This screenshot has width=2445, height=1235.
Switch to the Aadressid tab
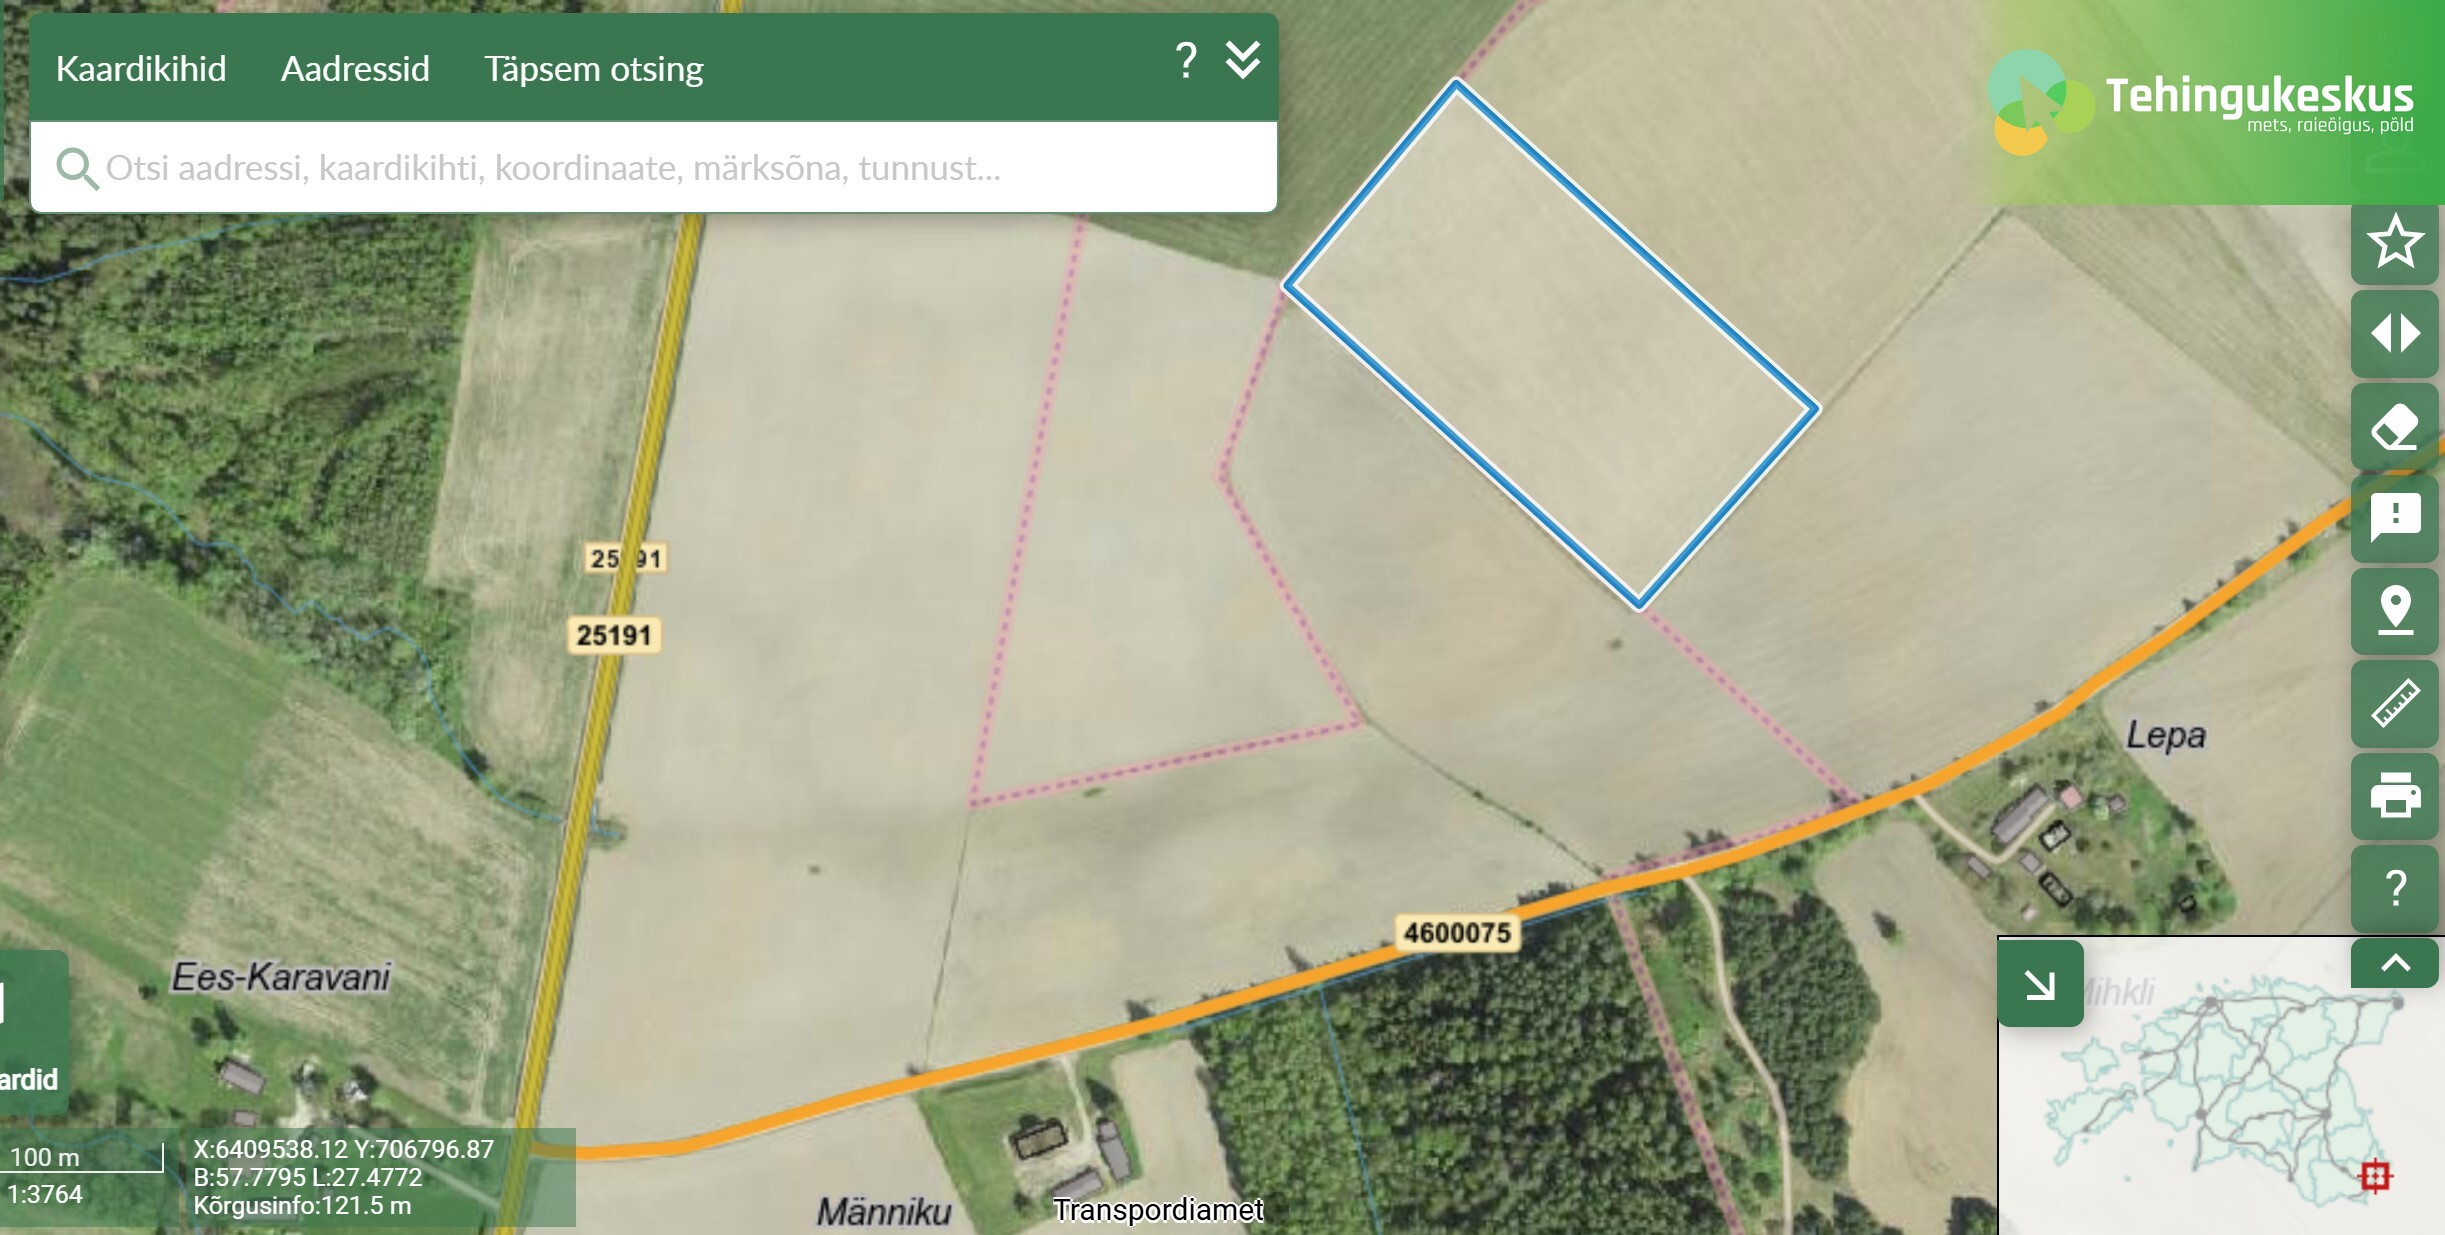point(355,69)
